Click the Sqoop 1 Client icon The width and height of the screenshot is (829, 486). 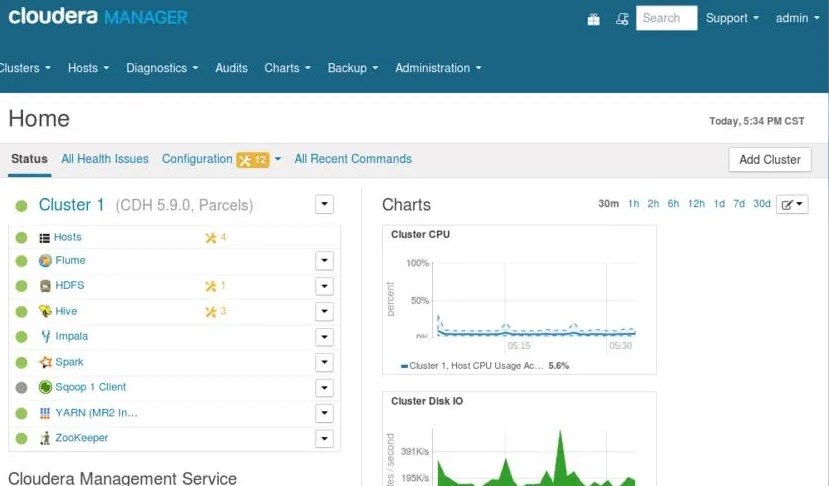coord(45,387)
